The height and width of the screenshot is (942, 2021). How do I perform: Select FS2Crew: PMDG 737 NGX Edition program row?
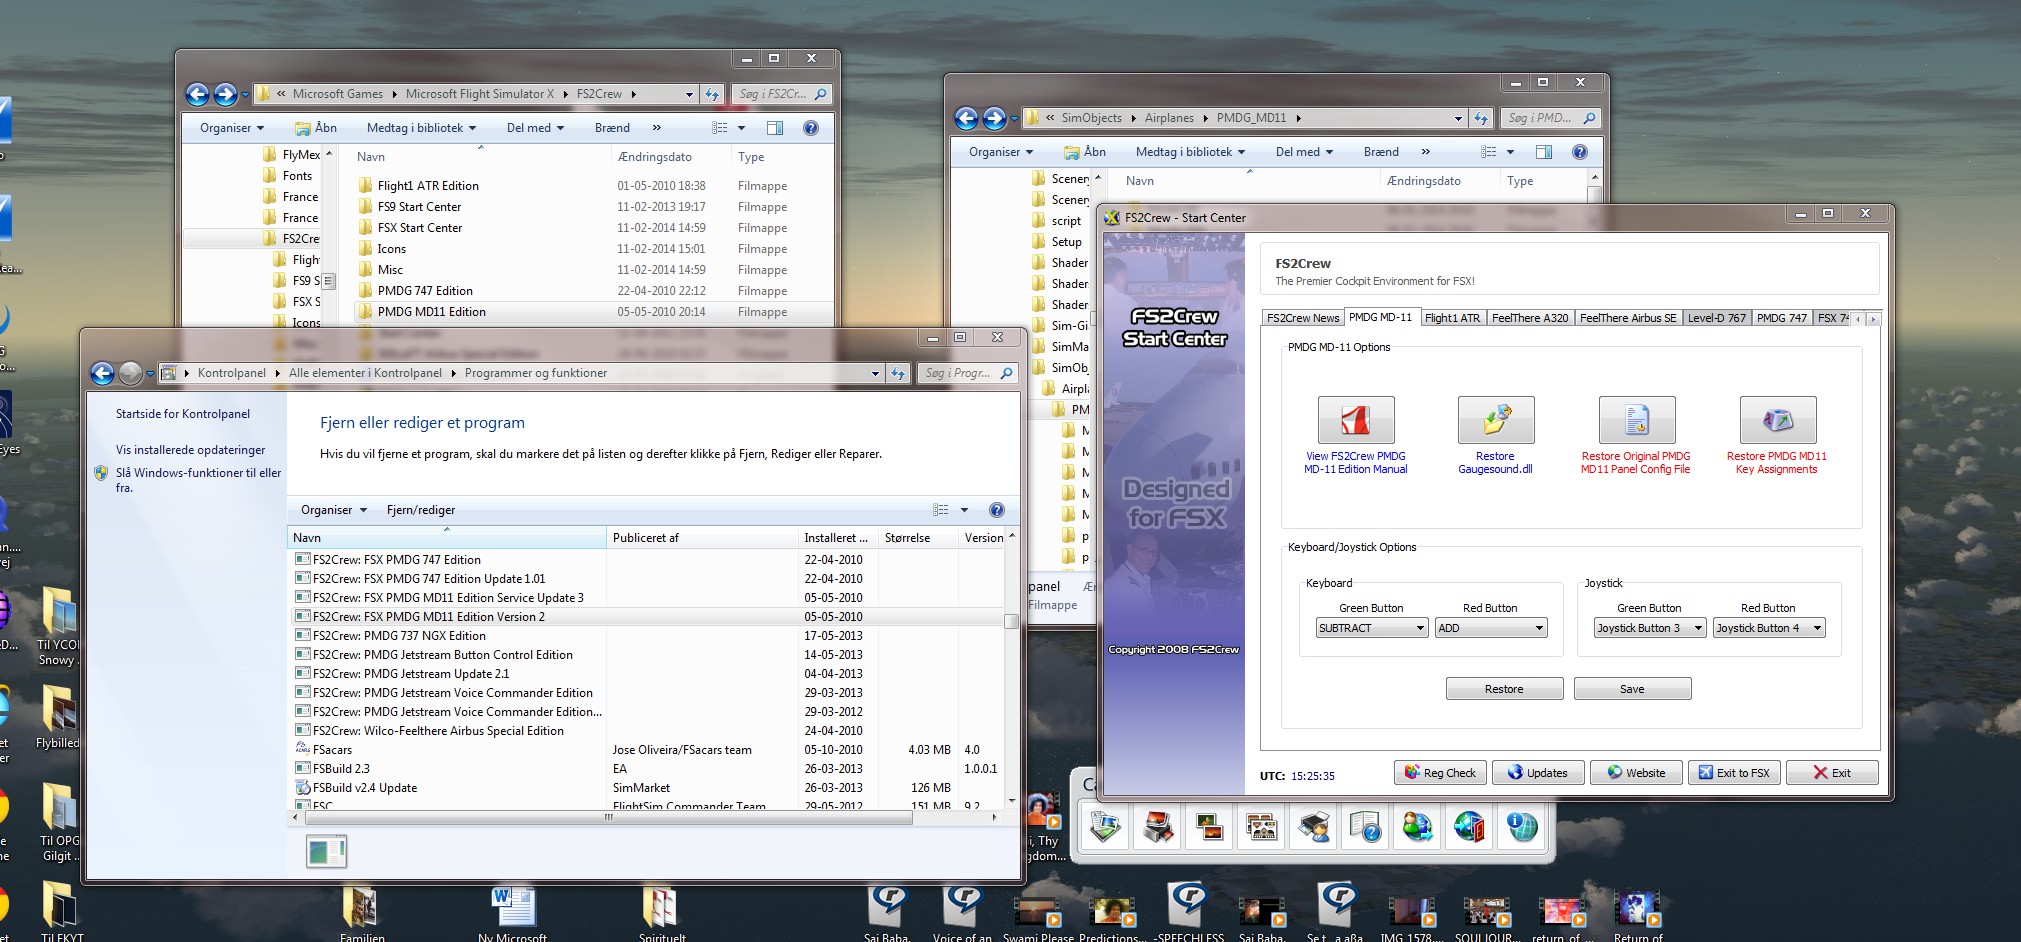pos(646,636)
